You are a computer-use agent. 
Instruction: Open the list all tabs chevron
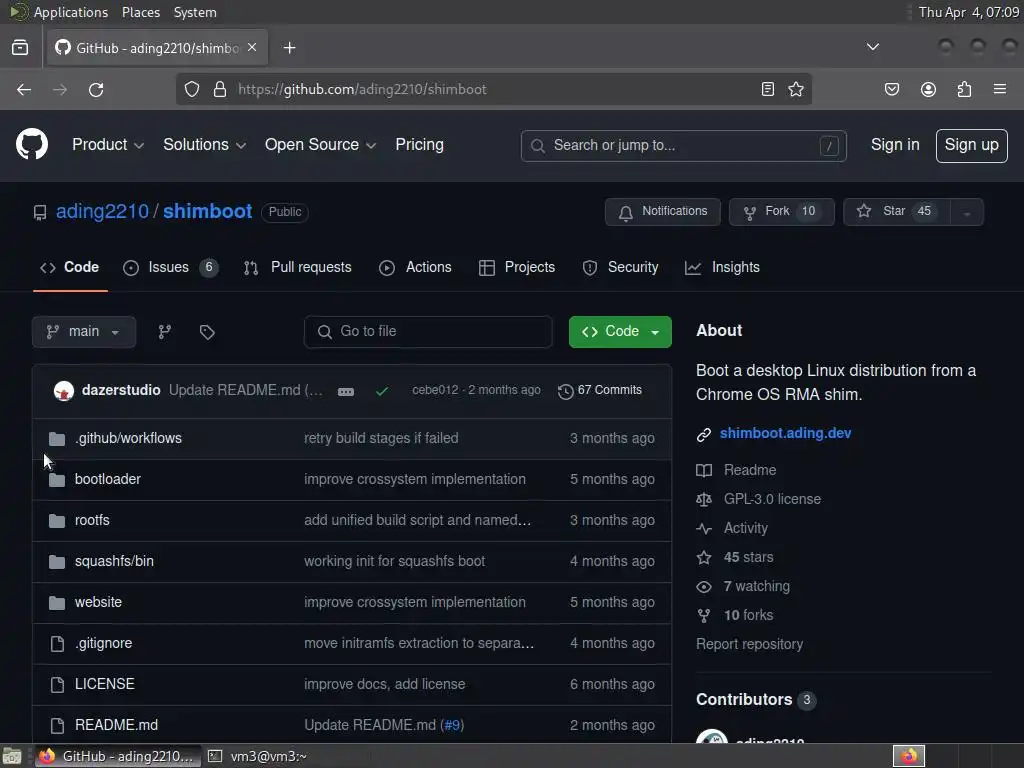(872, 47)
